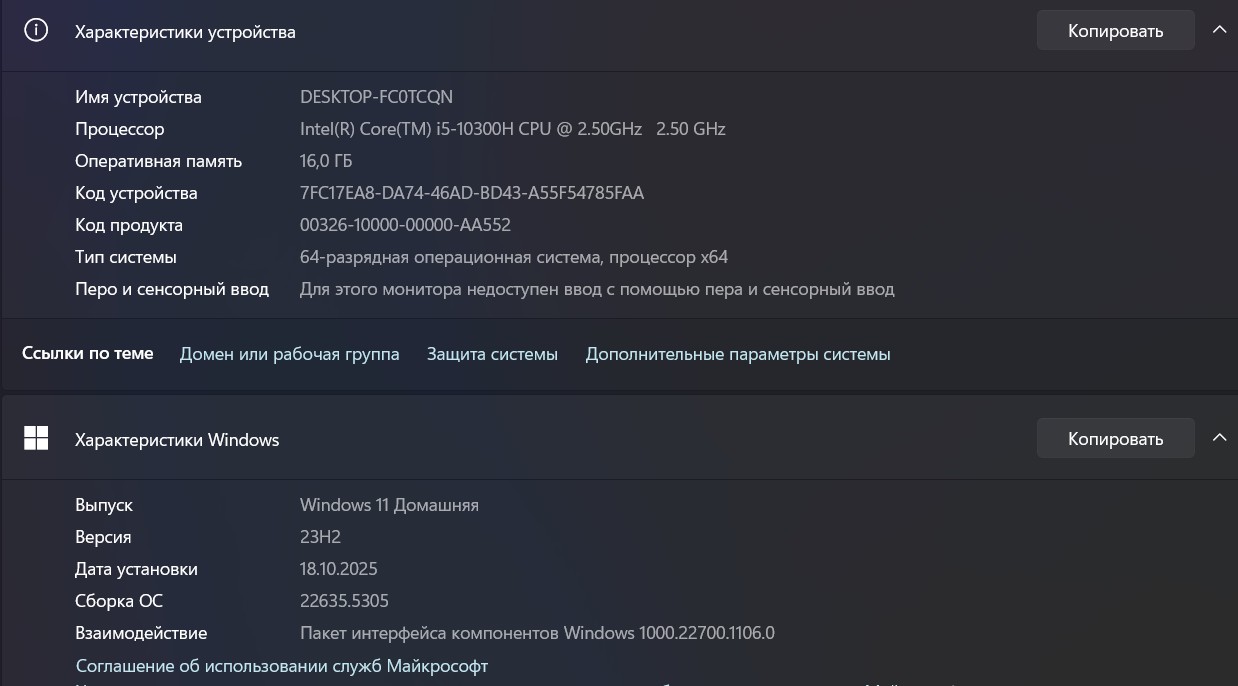Screen dimensions: 1238x686
Task: Click the Windows 11 Домашняя edition value
Action: pos(389,505)
